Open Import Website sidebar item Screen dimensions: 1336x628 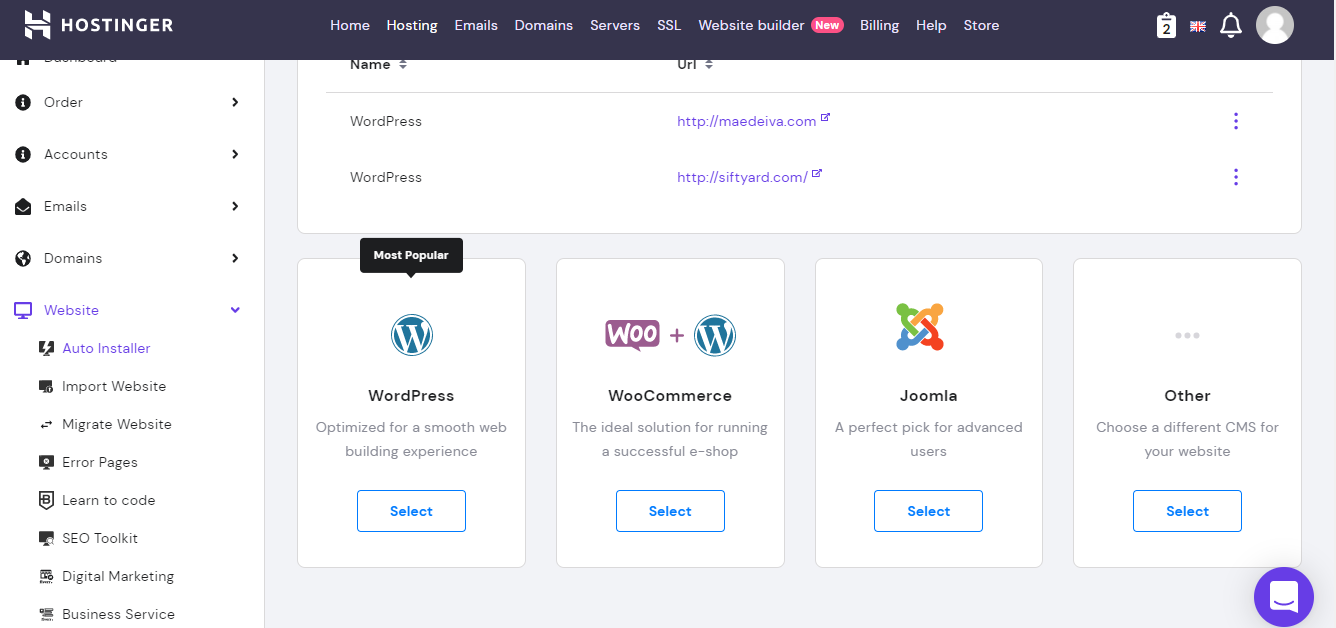[114, 386]
